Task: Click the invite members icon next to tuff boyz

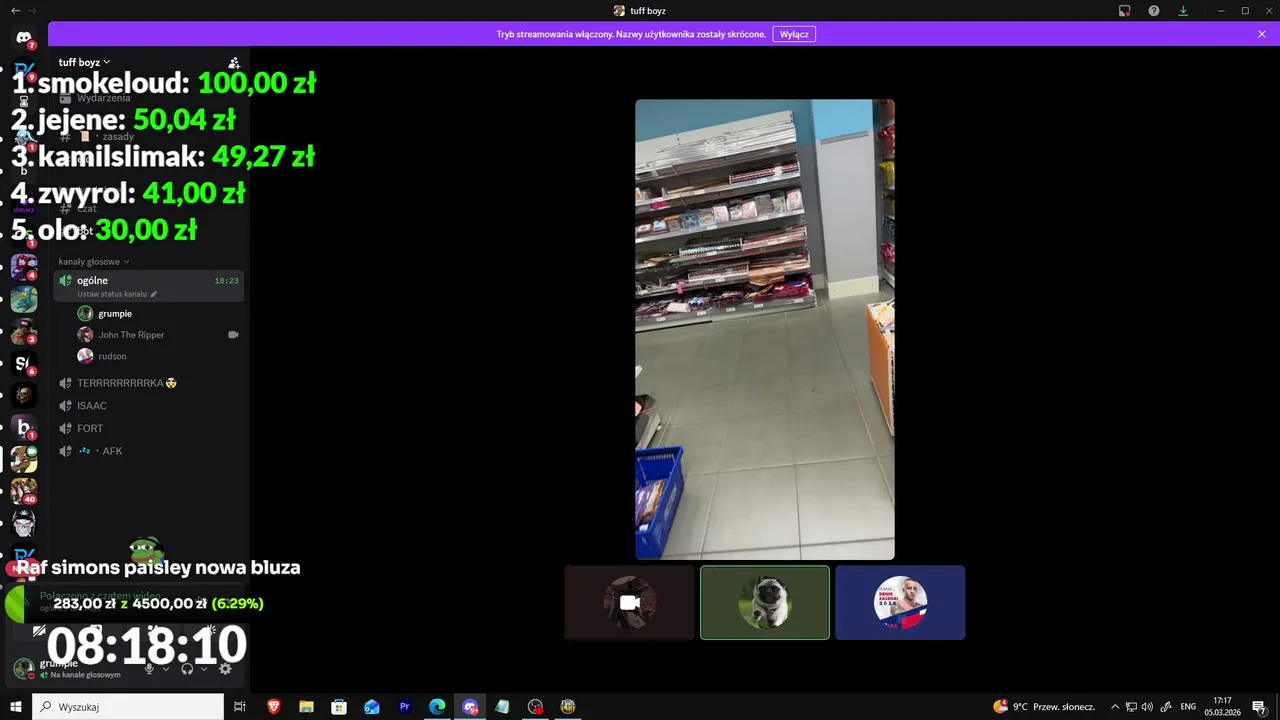Action: pyautogui.click(x=234, y=62)
